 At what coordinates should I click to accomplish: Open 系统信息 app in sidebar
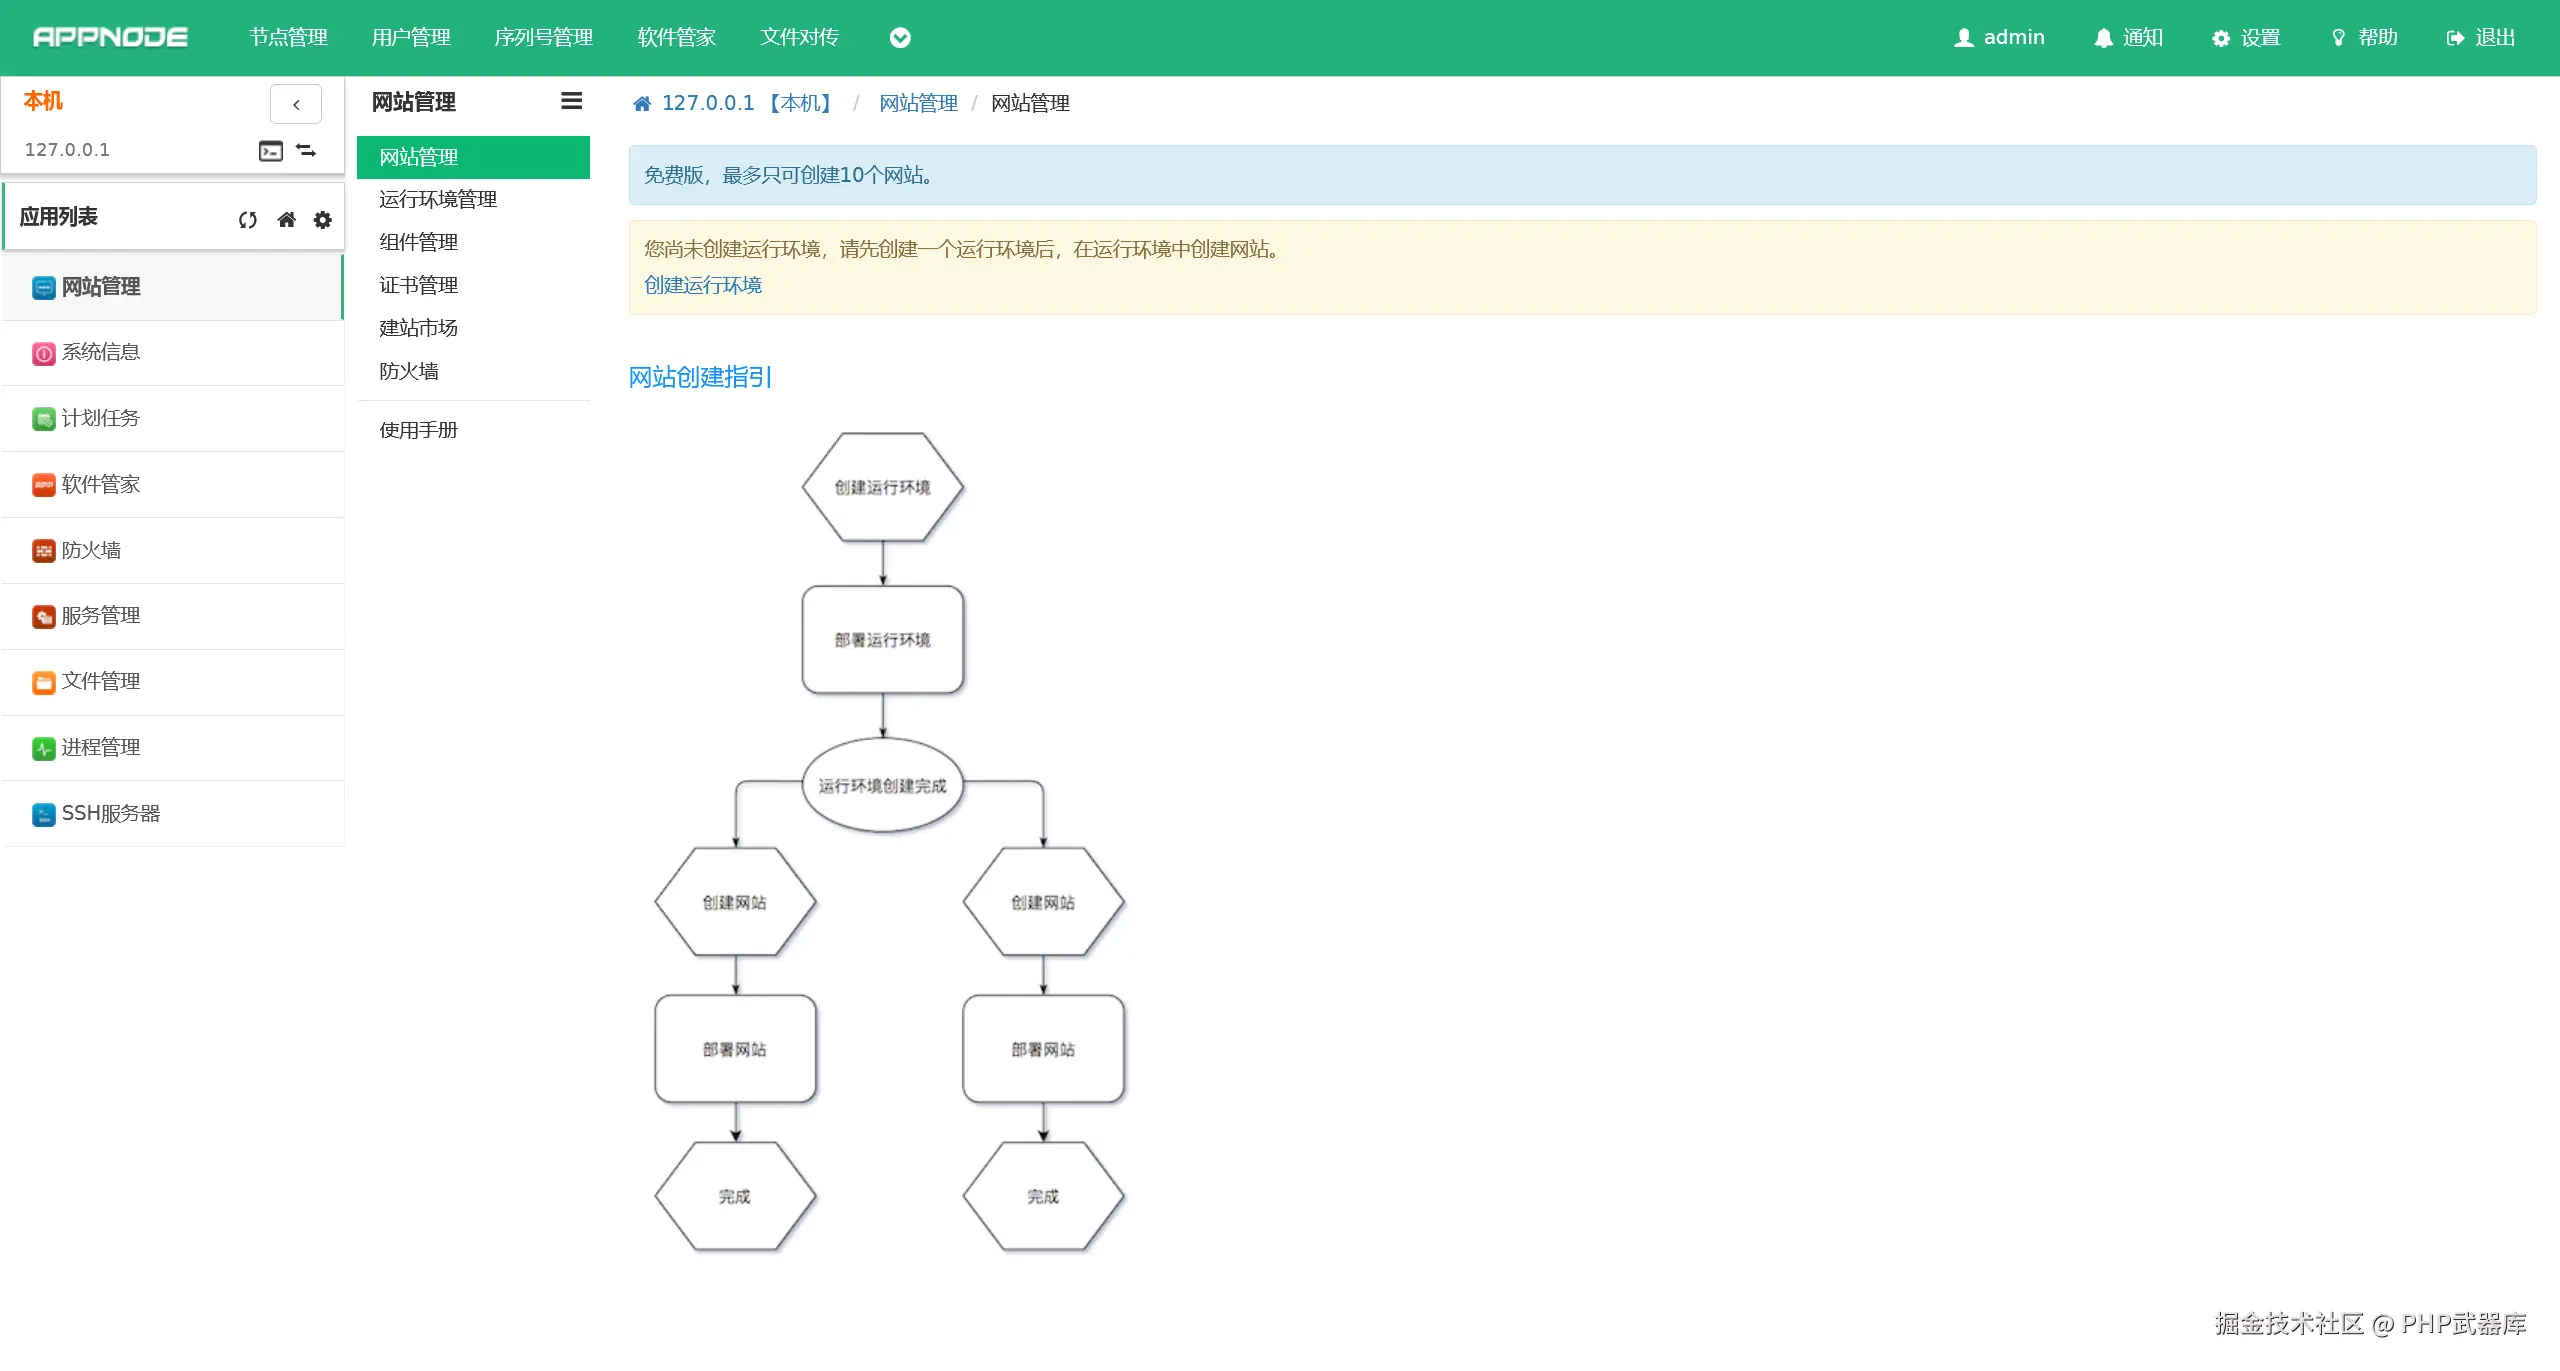100,352
